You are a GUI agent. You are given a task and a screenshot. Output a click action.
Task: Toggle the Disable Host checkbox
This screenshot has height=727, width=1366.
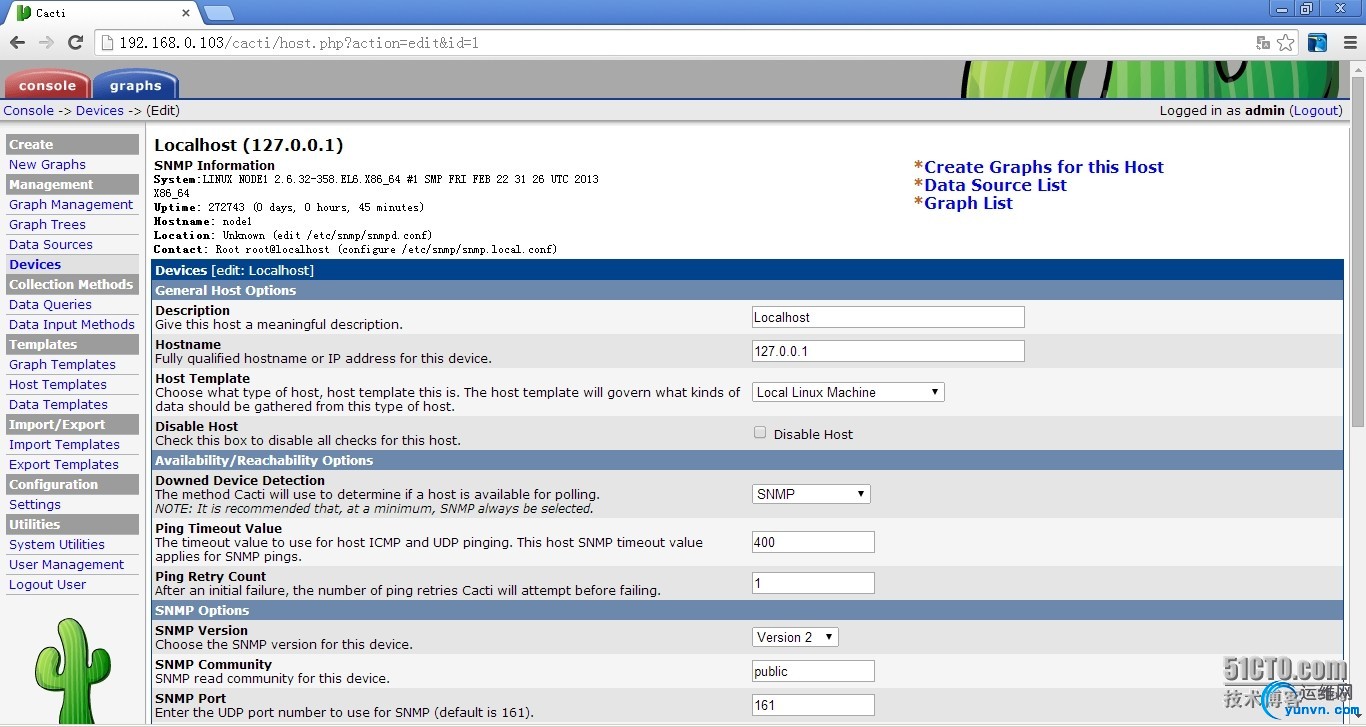760,433
